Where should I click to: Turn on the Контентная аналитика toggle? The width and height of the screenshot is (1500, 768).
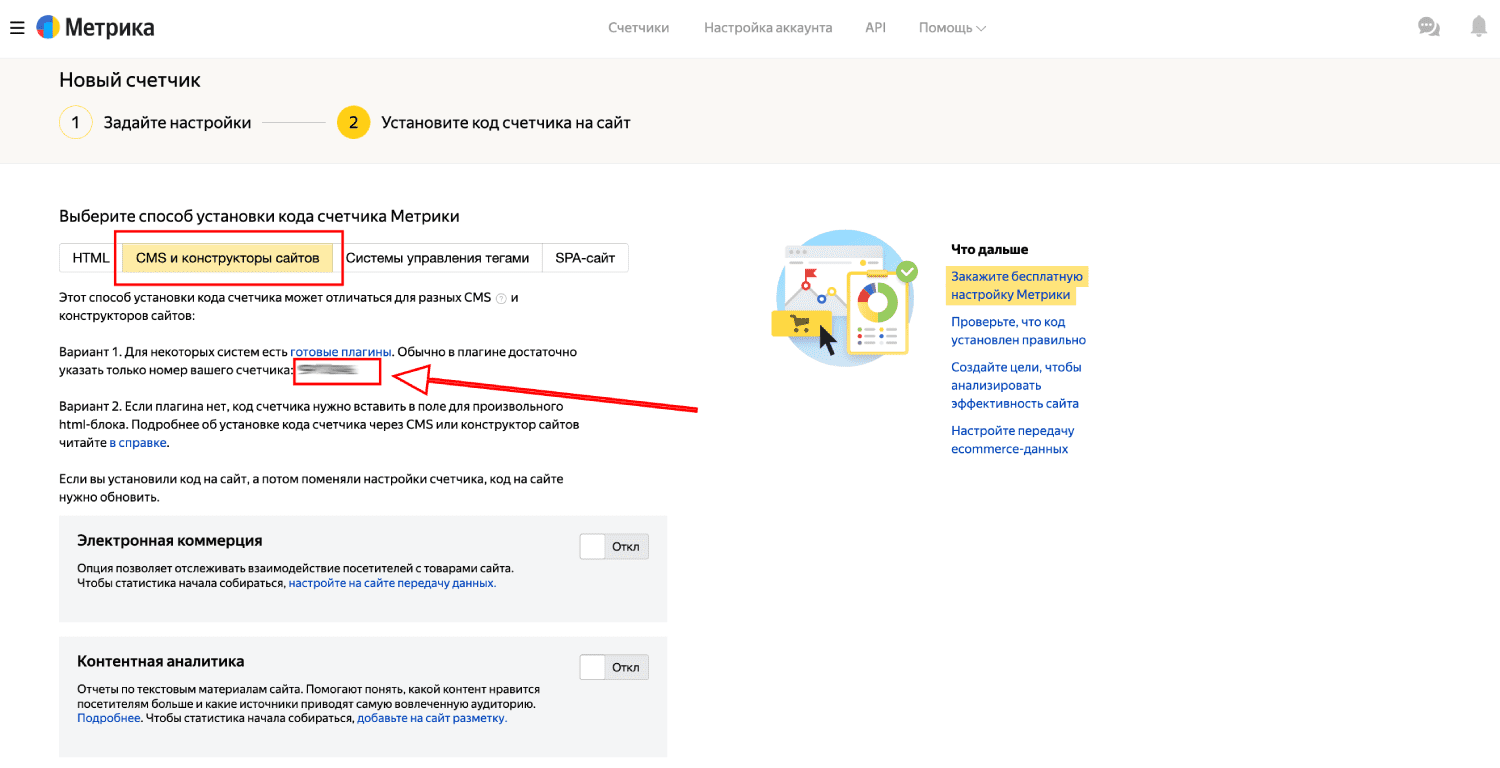[614, 667]
